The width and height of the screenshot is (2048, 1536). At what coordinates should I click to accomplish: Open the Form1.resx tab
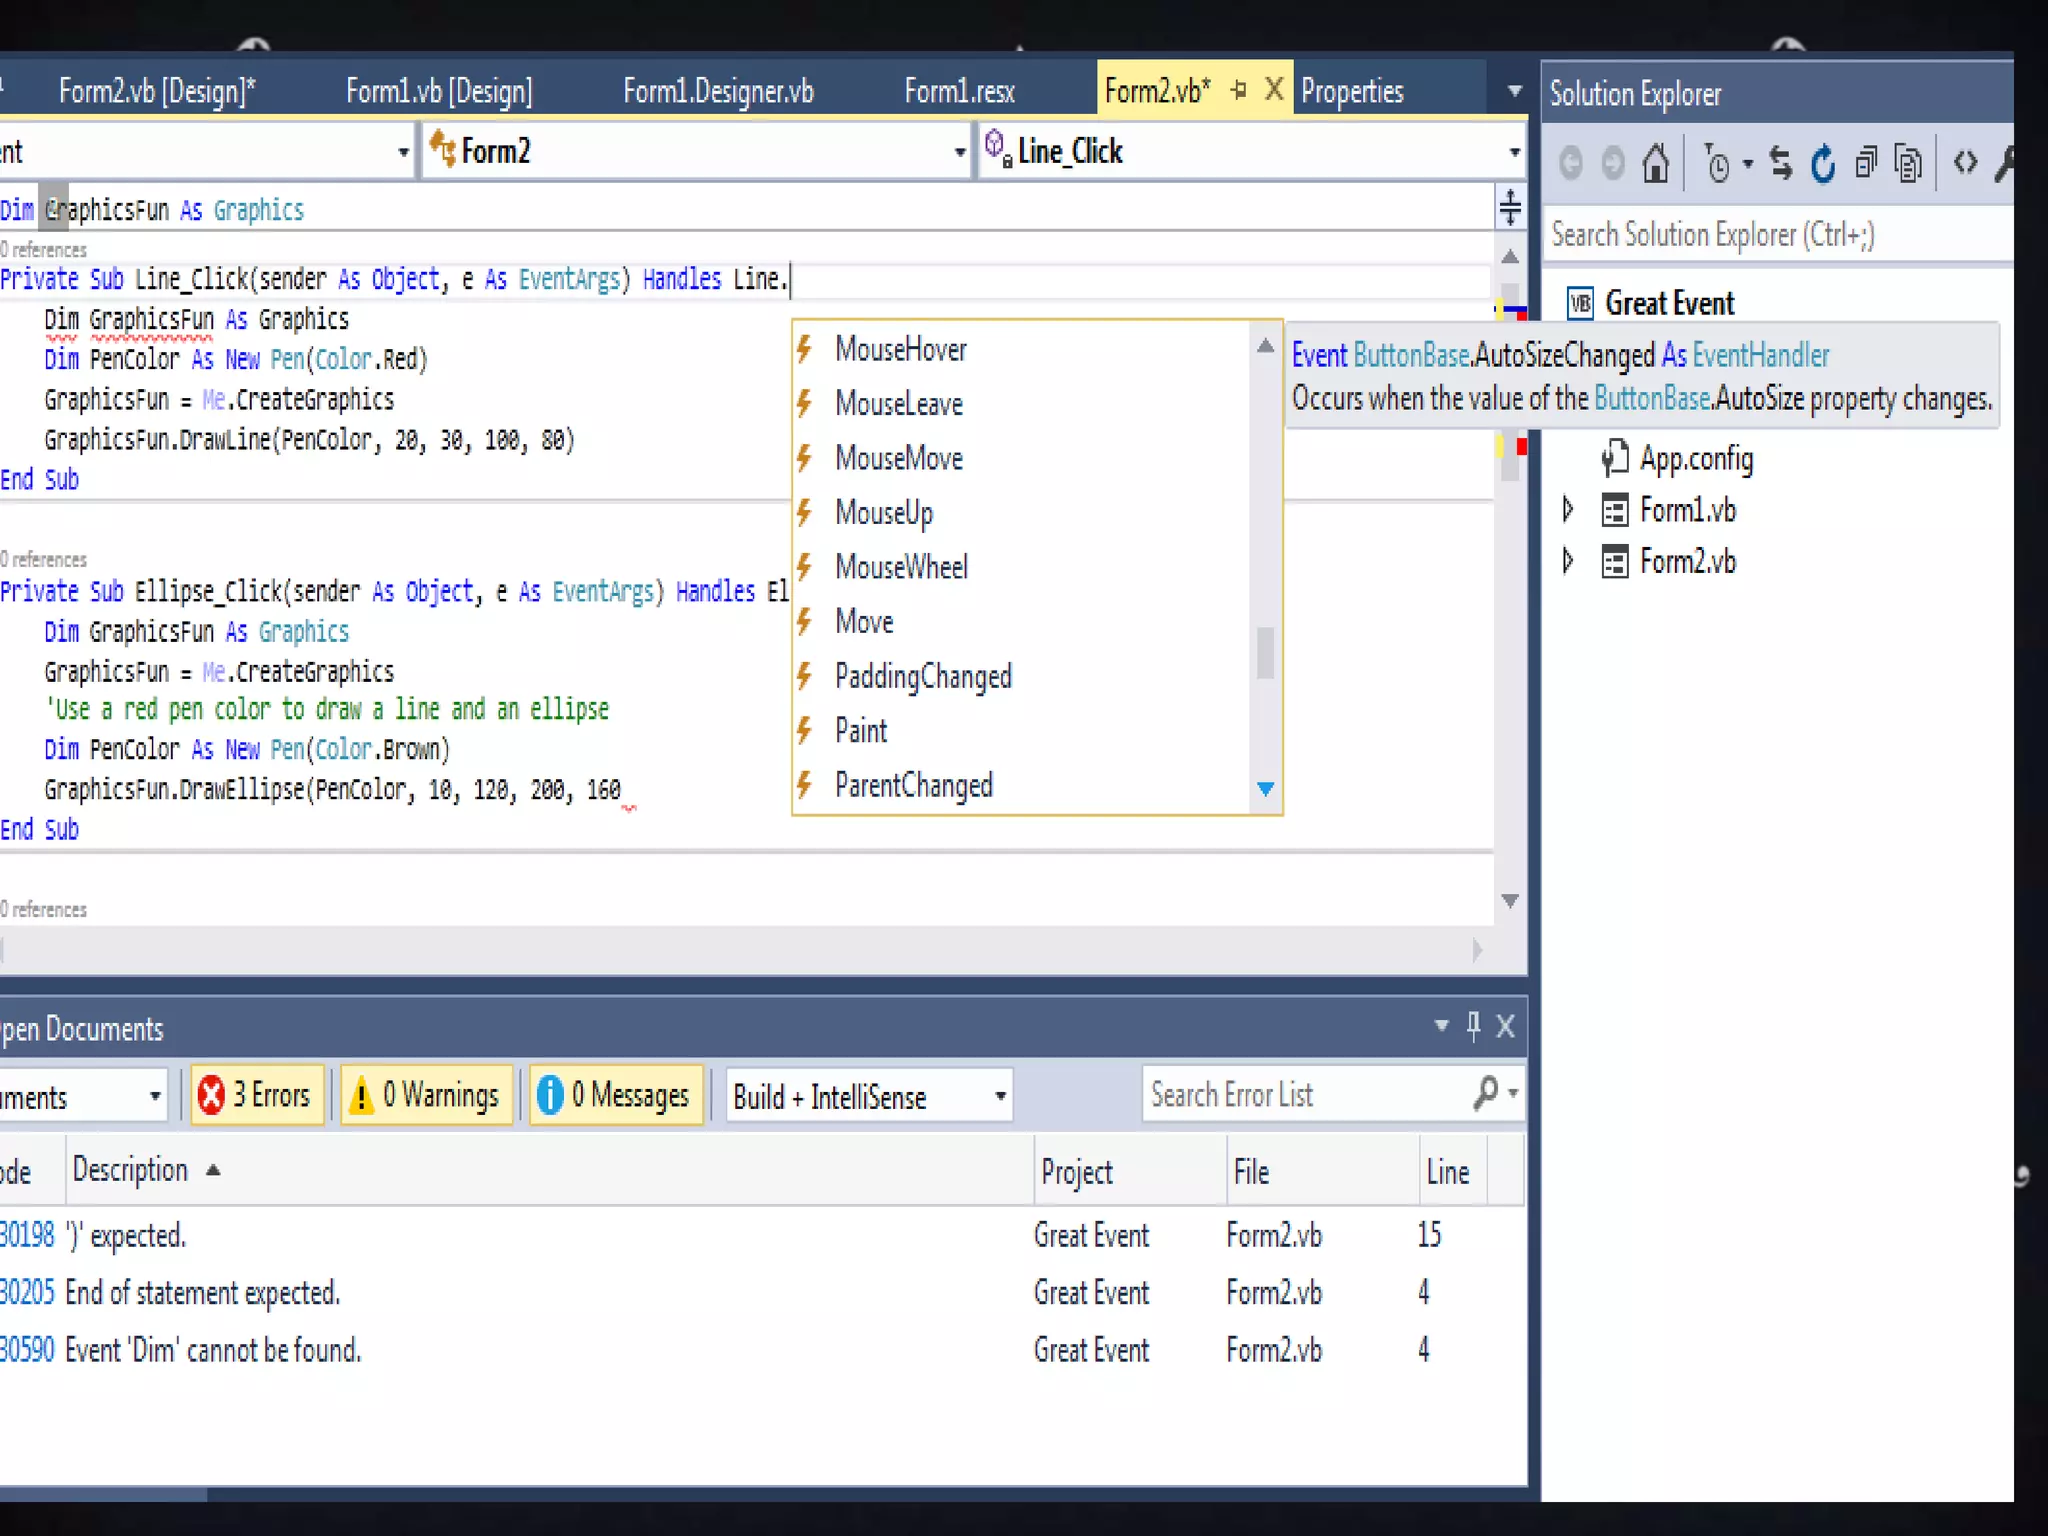(x=959, y=92)
